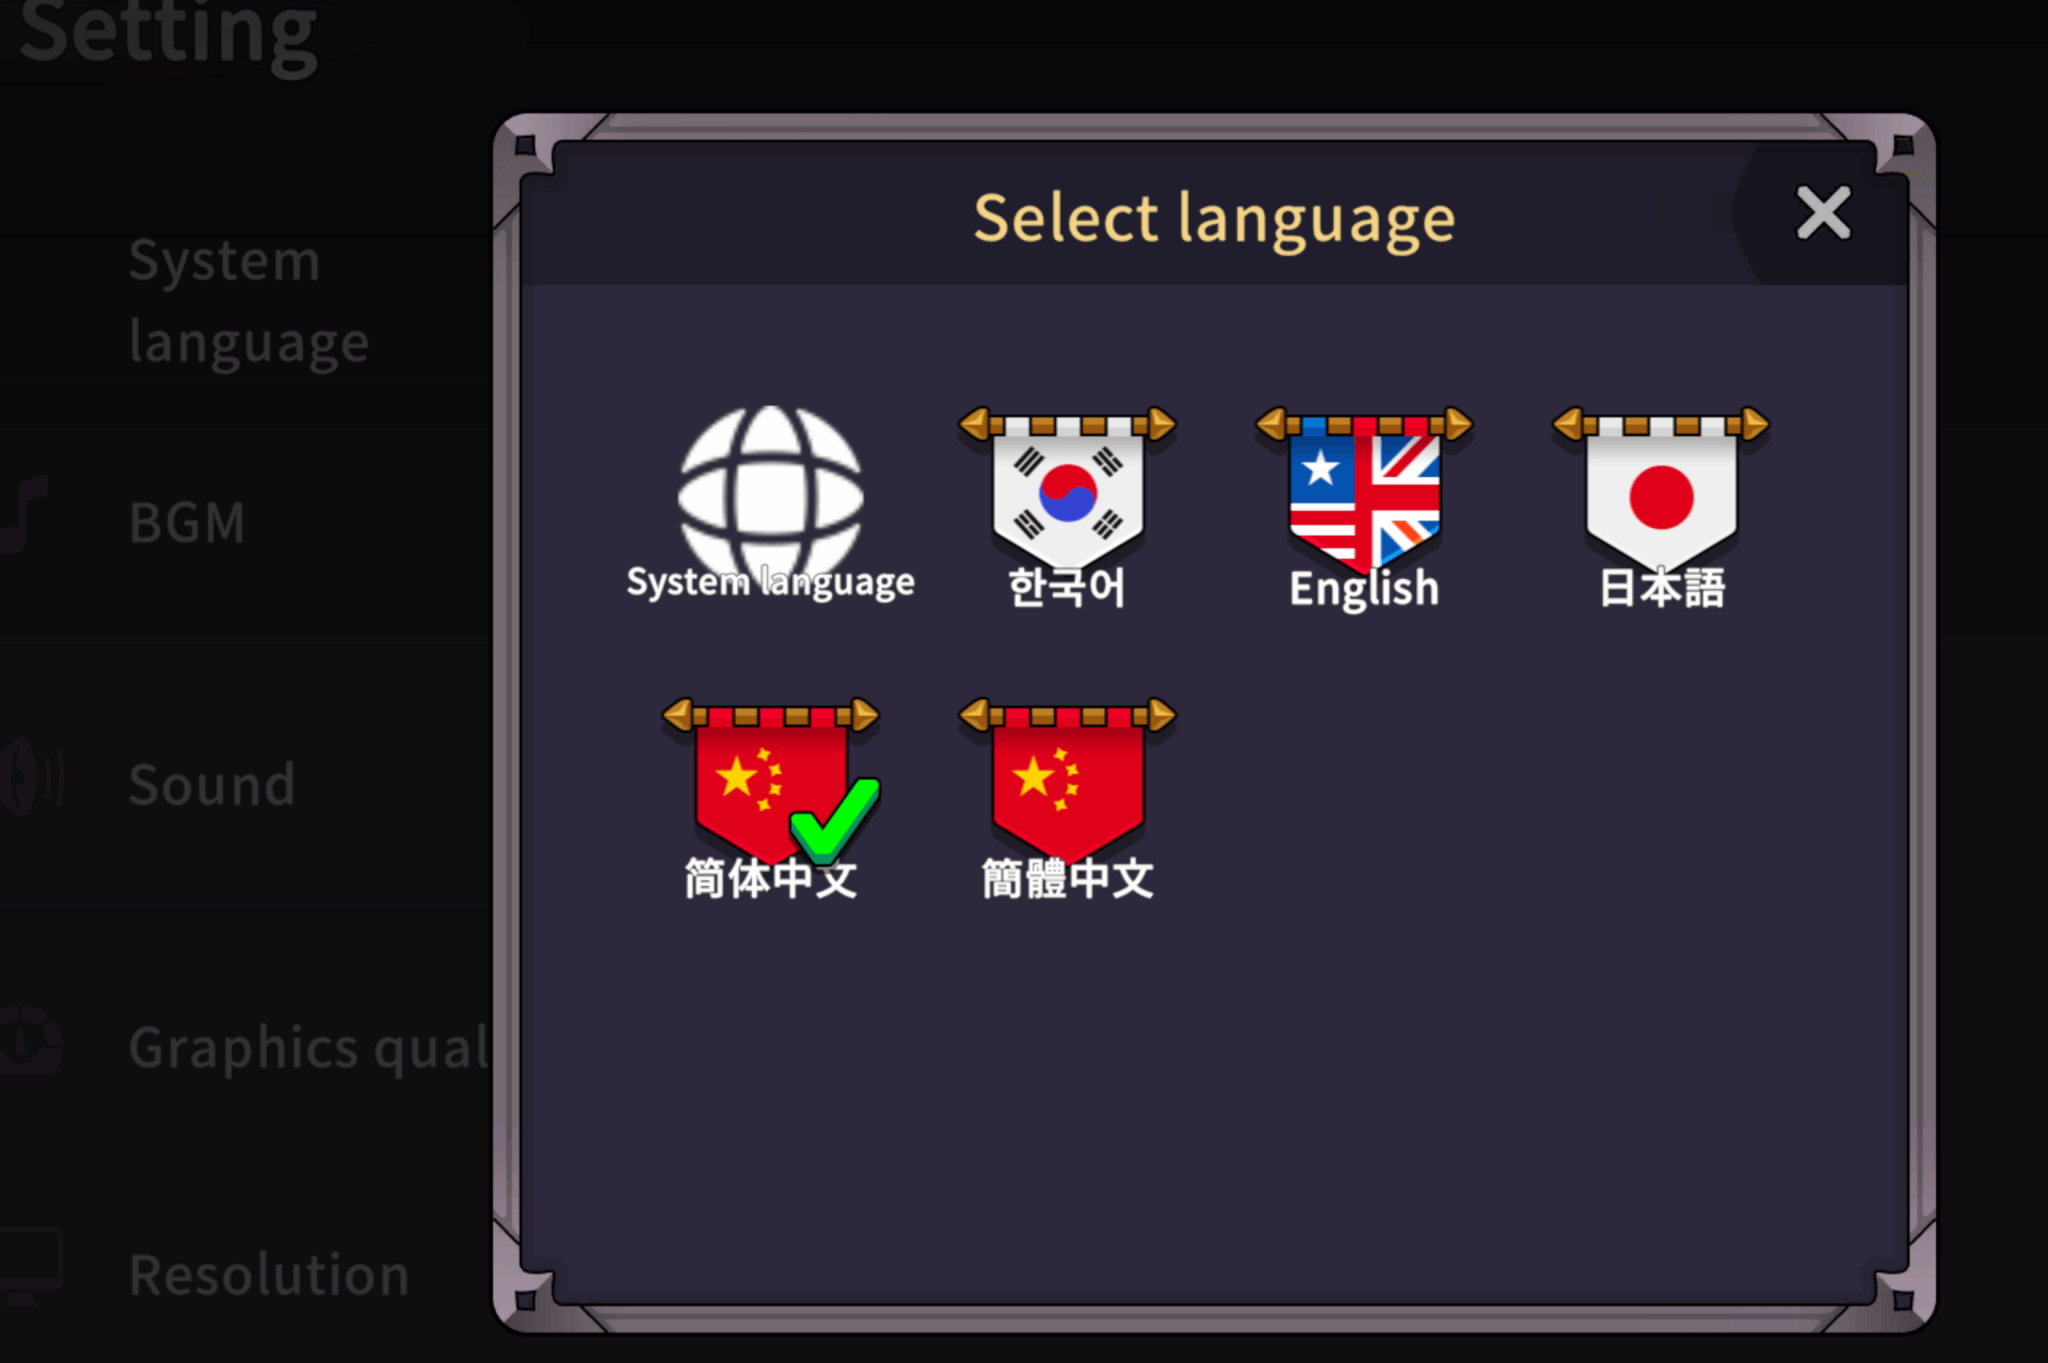Select the Traditional Chinese flag banner
The height and width of the screenshot is (1363, 2048).
(x=1067, y=778)
